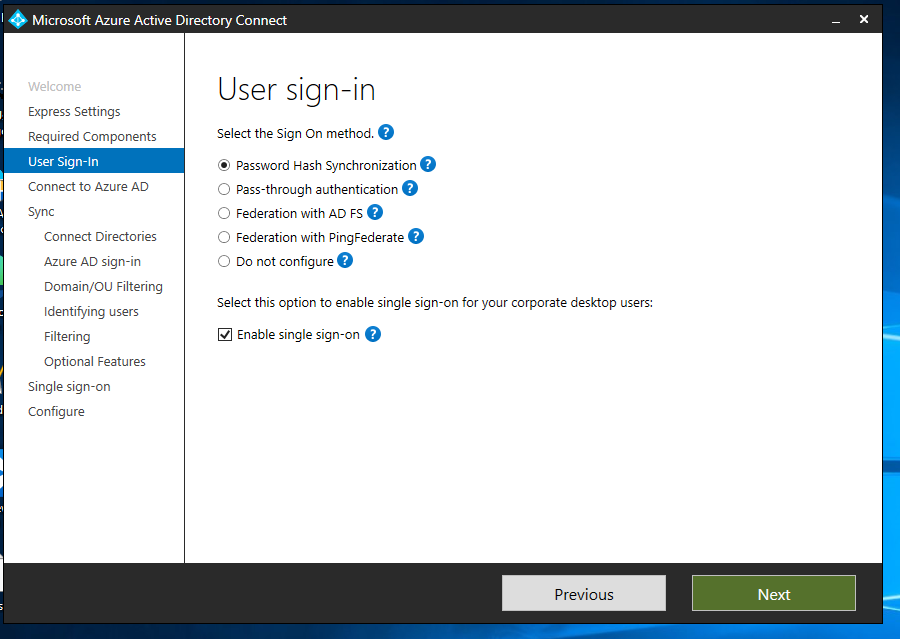900x639 pixels.
Task: Close the Azure AD Connect wizard
Action: (864, 20)
